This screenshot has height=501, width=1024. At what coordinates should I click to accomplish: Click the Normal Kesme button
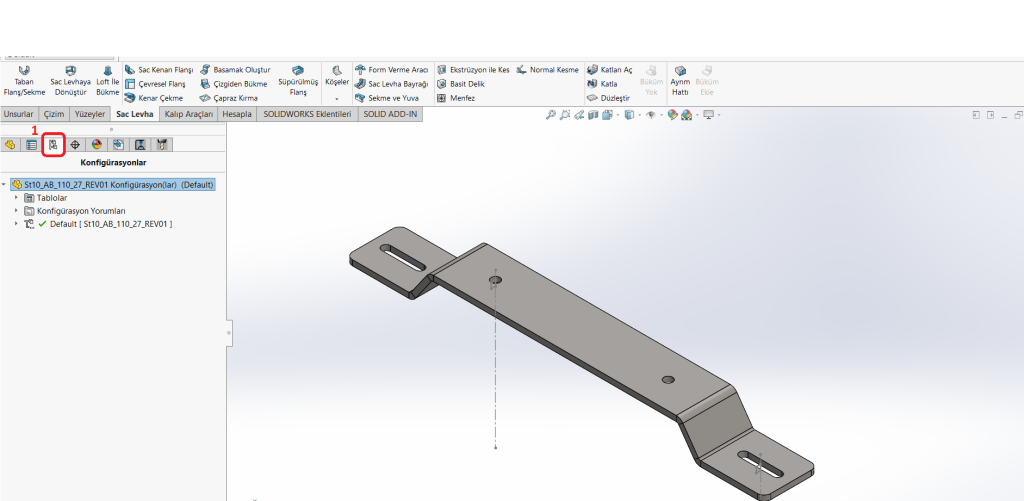[547, 70]
